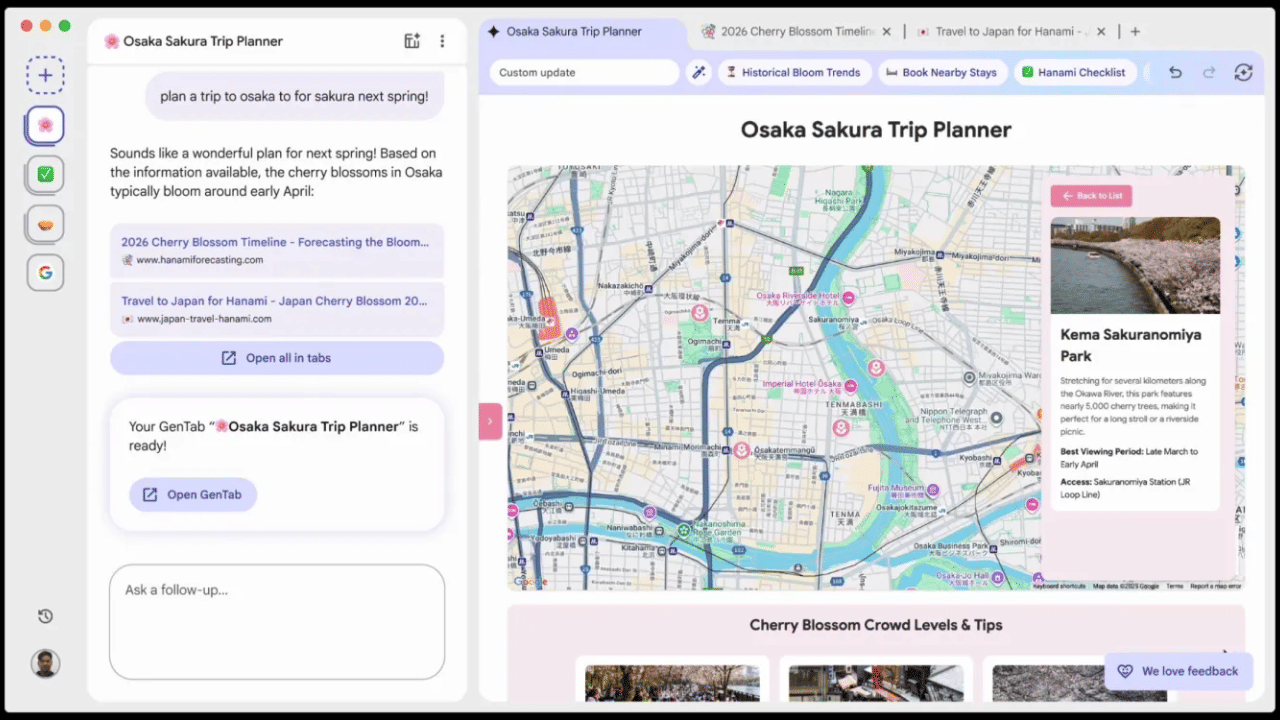Click Open all in tabs button

[x=277, y=358]
